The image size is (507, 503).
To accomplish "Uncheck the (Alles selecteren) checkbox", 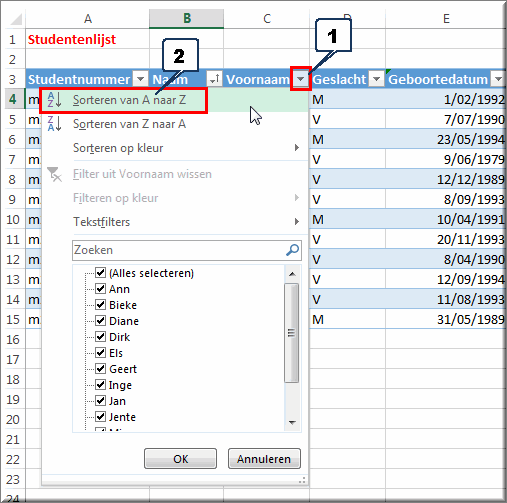I will click(100, 272).
